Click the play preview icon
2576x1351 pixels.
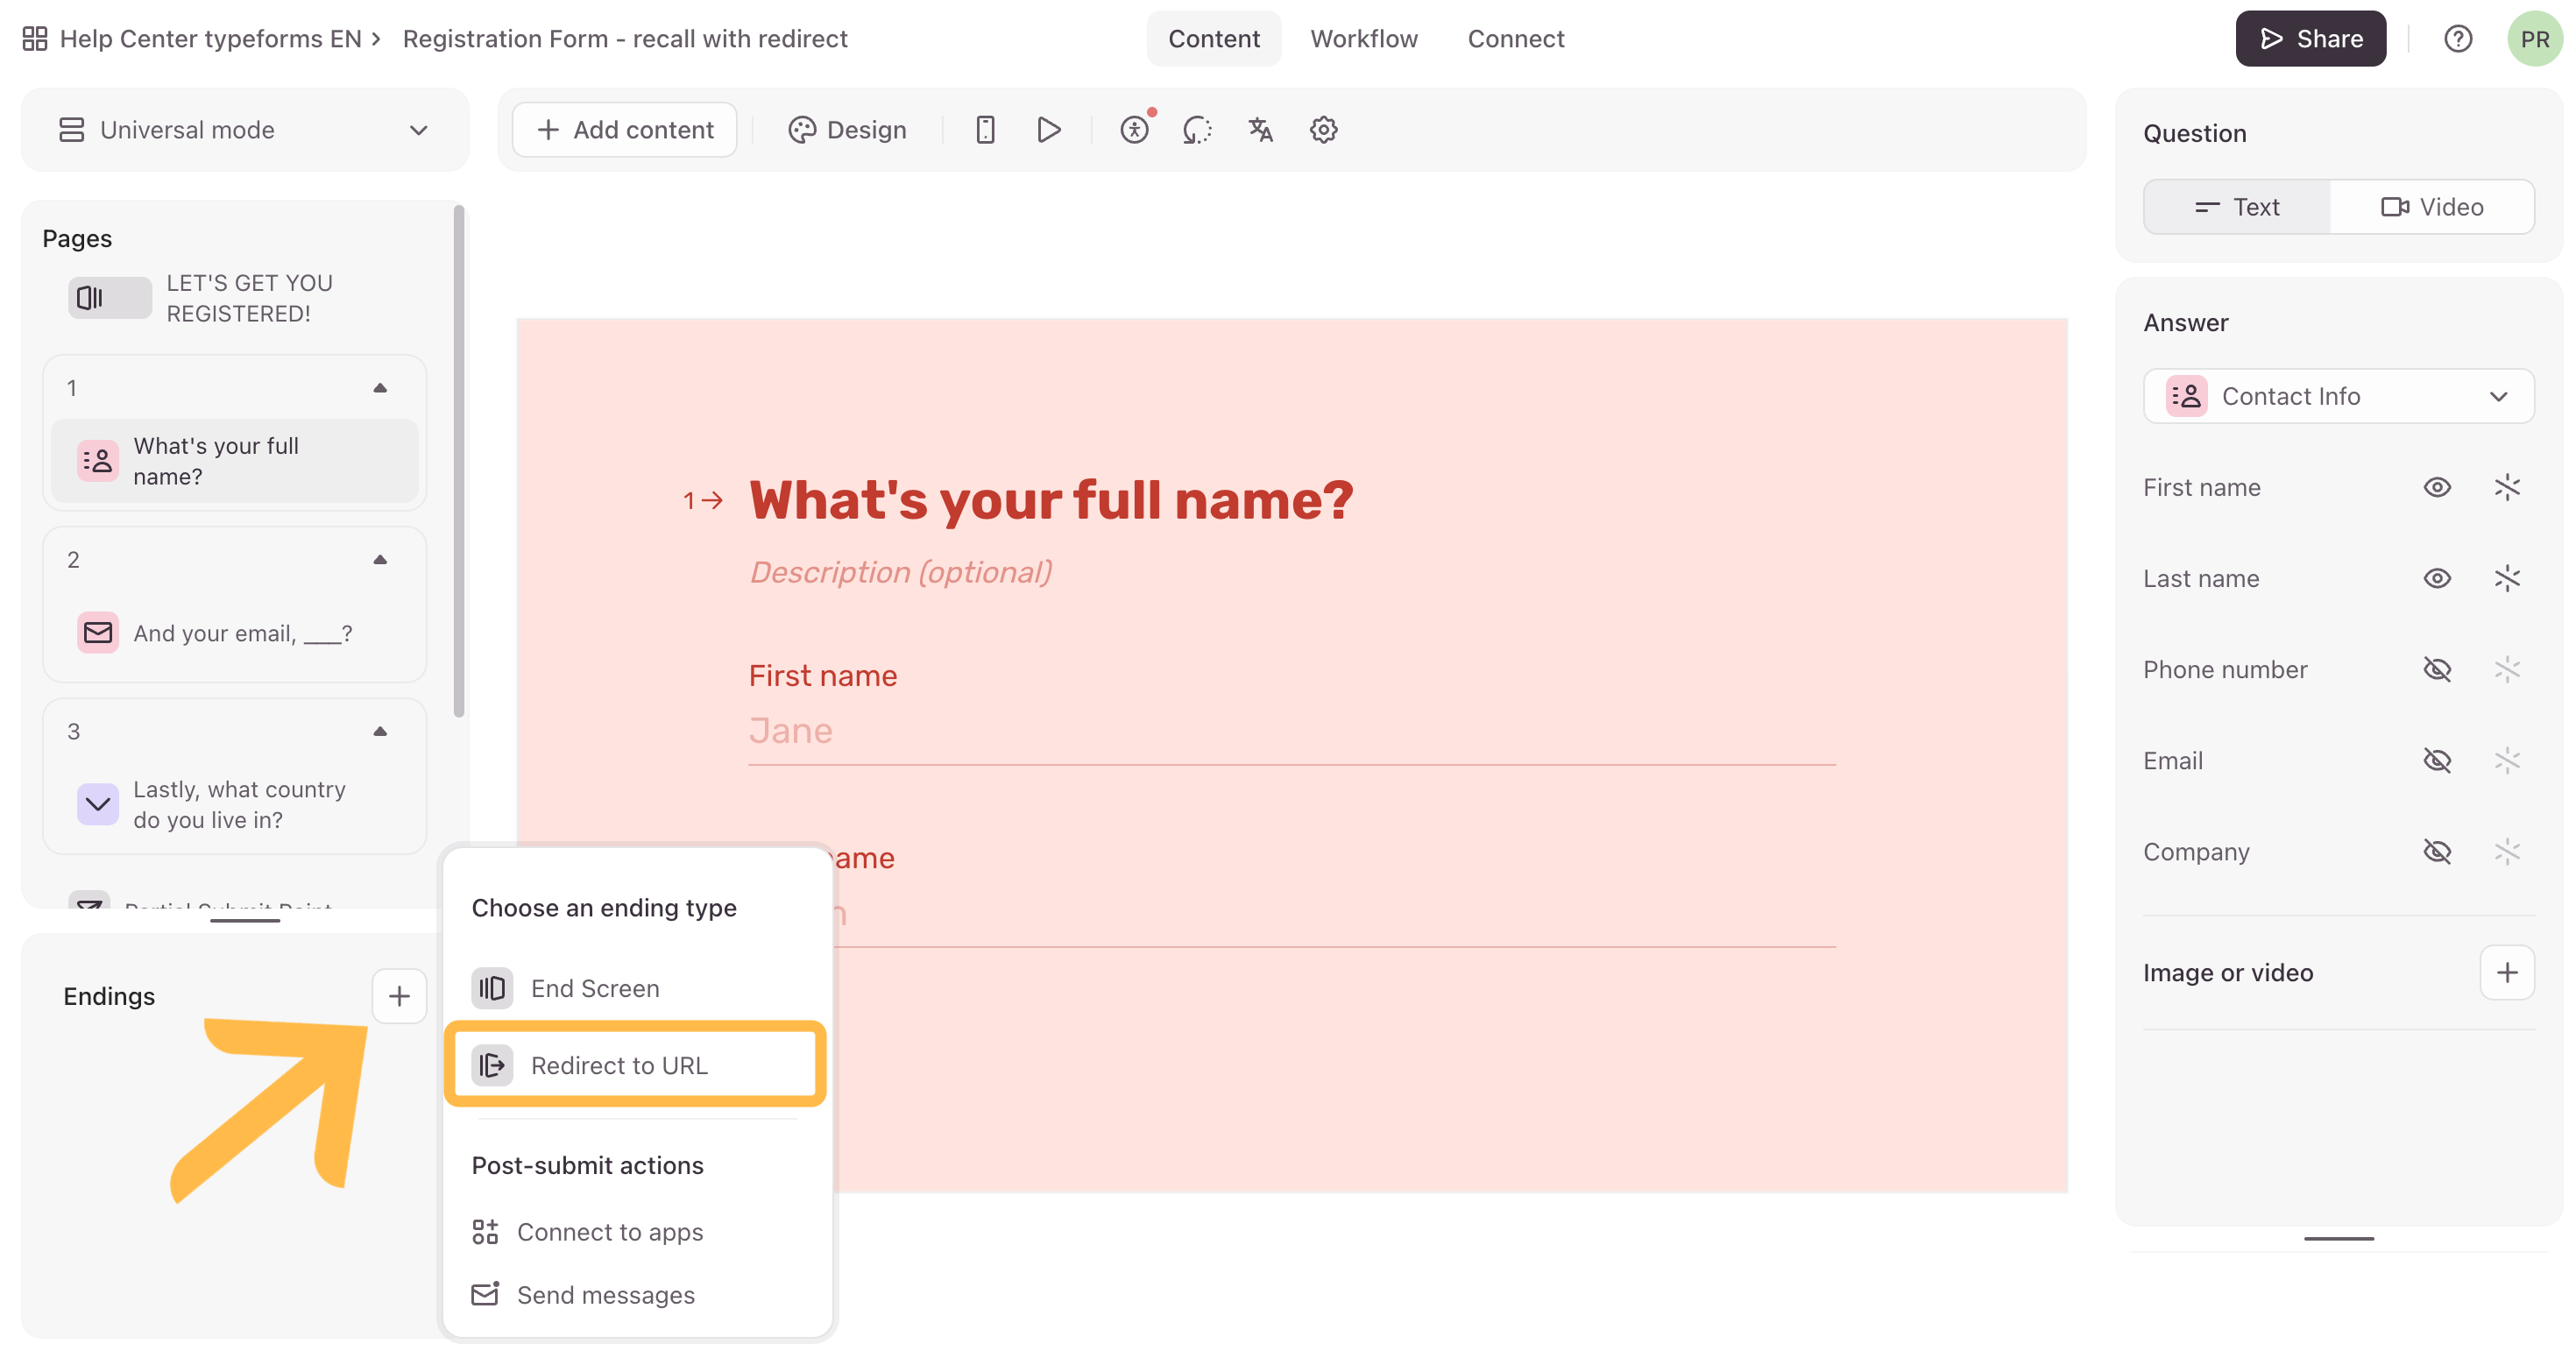coord(1048,130)
